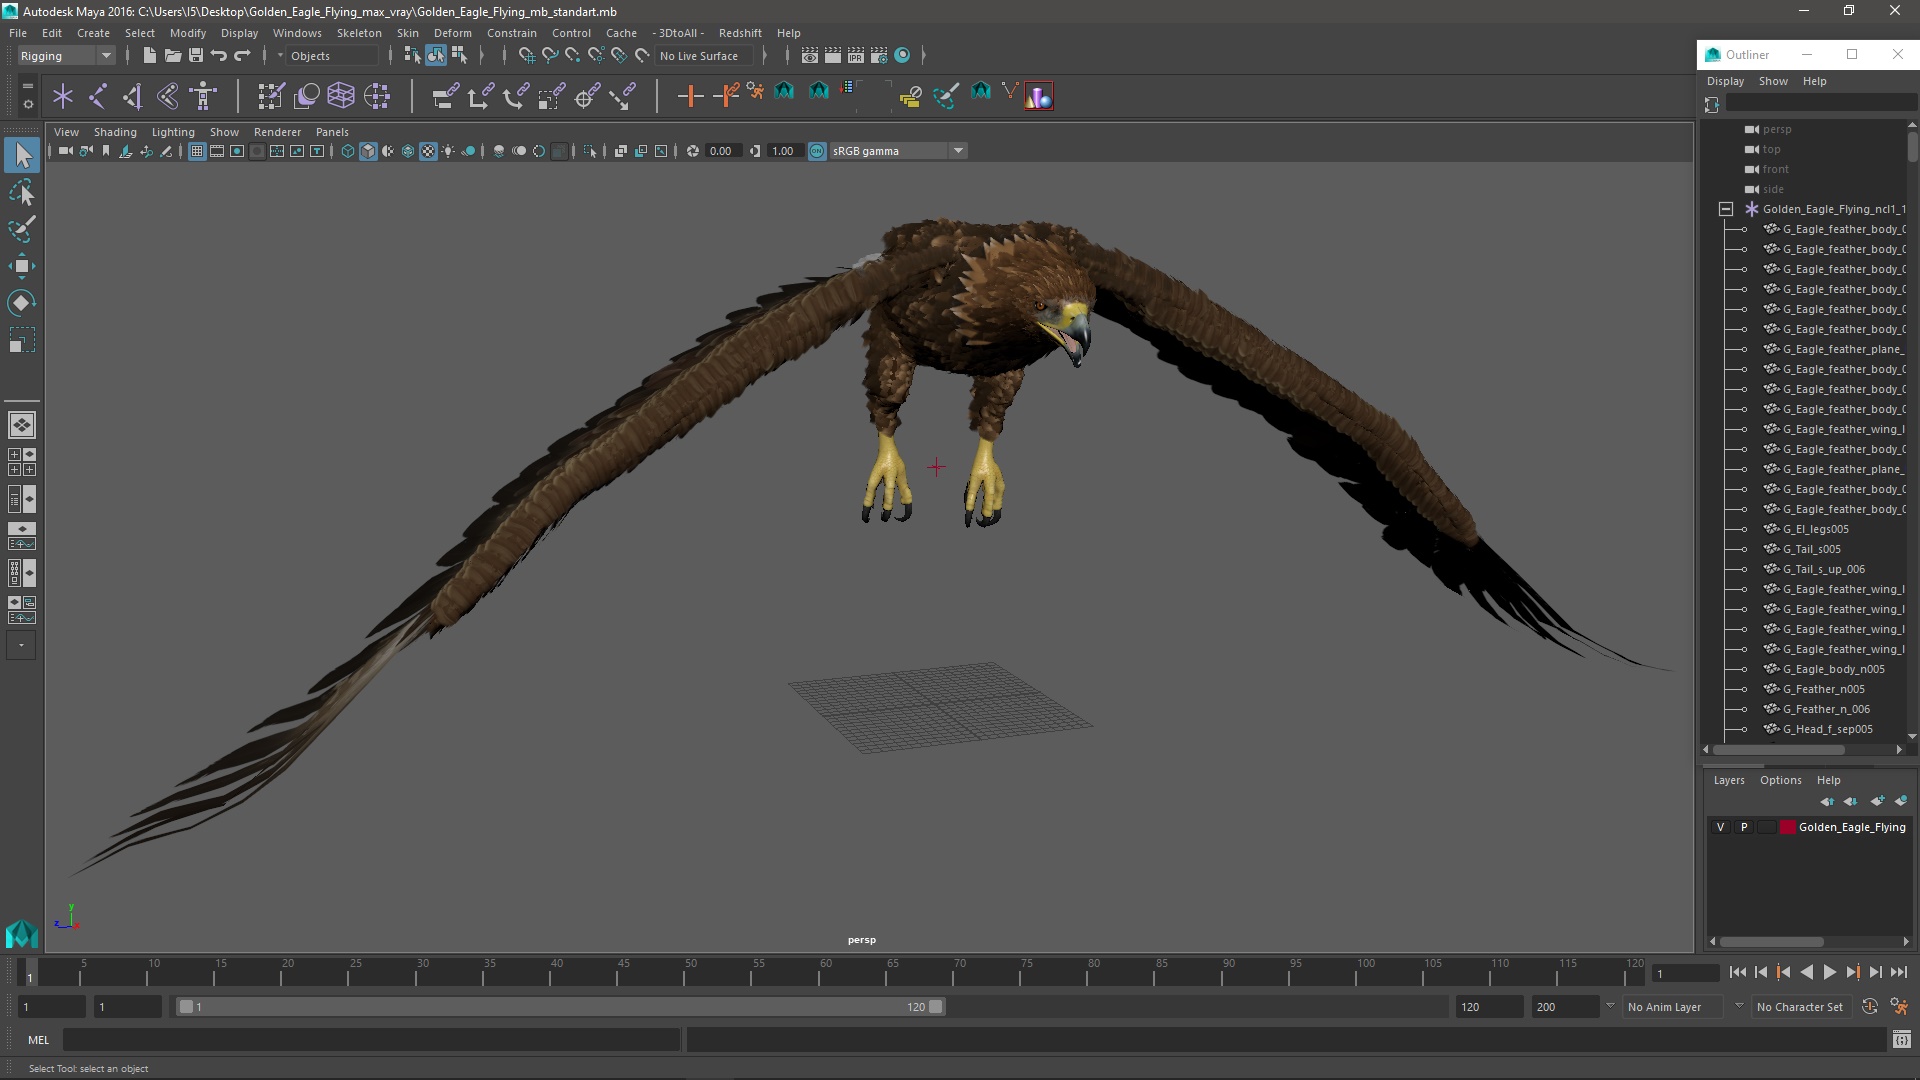Screen dimensions: 1920x1080
Task: Toggle the viewport grid display icon
Action: (x=197, y=151)
